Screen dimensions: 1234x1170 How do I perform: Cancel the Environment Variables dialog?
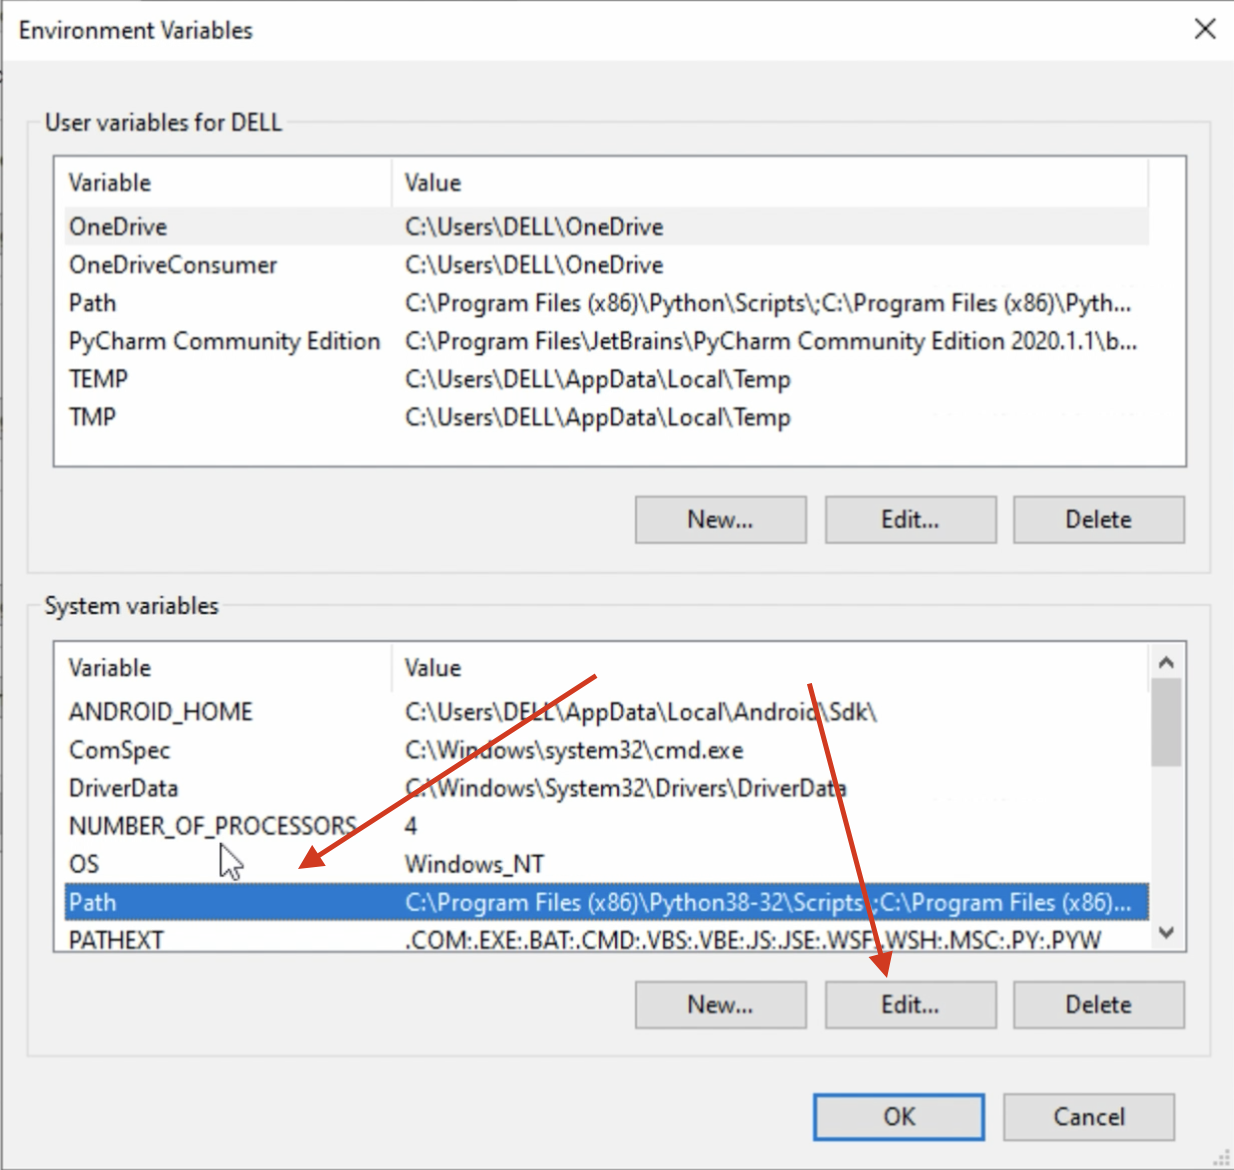coord(1088,1117)
